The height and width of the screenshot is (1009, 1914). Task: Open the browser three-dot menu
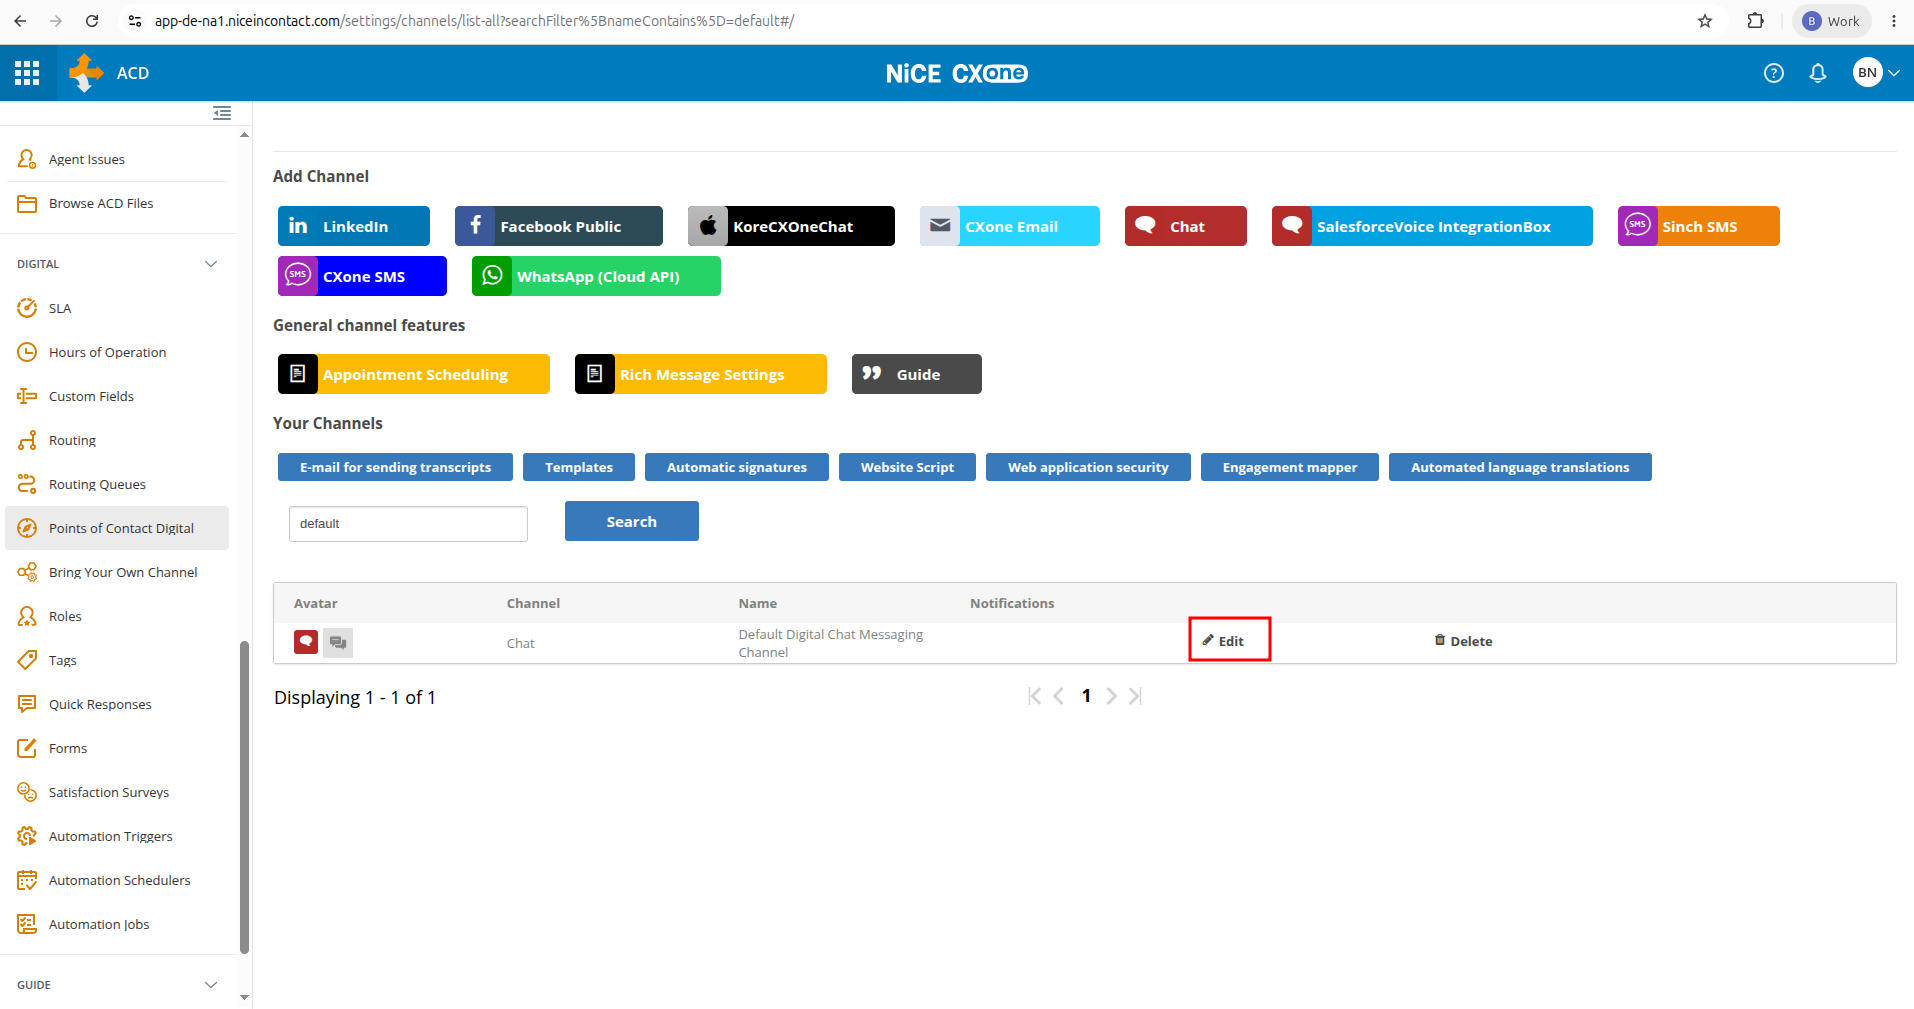pos(1894,21)
